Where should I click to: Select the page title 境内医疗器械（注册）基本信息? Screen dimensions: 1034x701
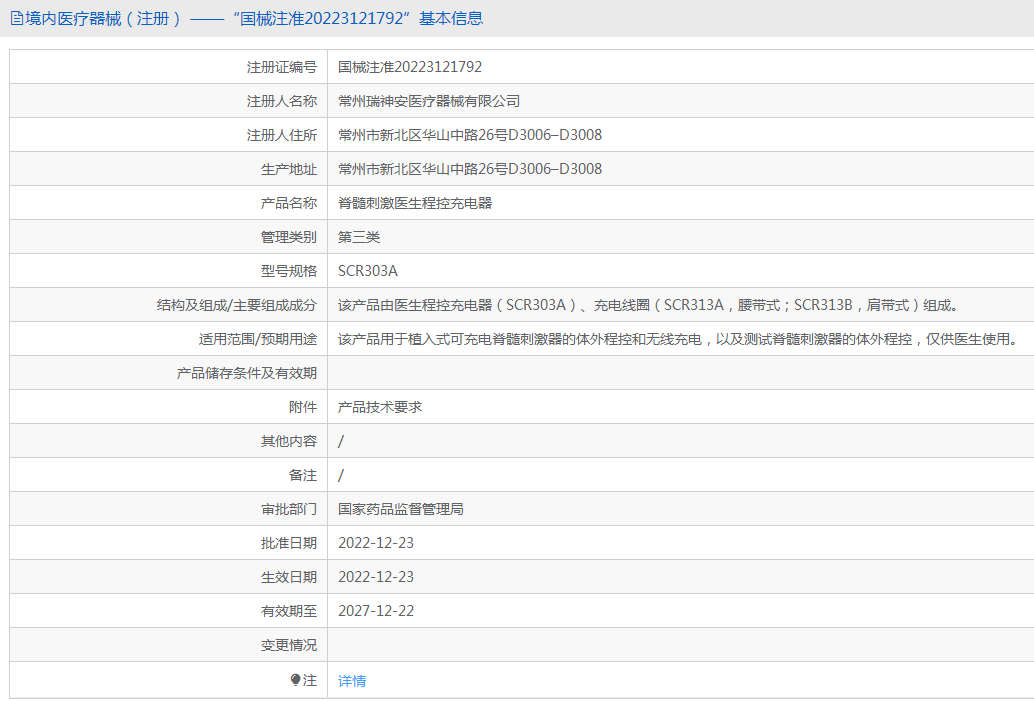click(x=247, y=18)
